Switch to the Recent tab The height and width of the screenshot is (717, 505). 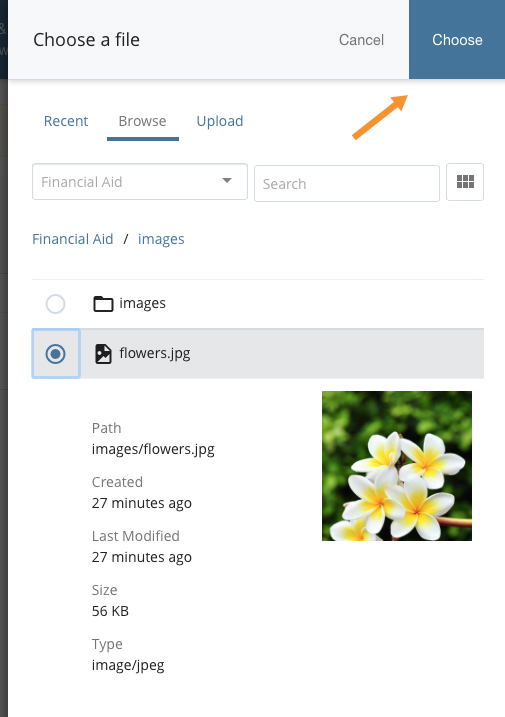tap(66, 121)
